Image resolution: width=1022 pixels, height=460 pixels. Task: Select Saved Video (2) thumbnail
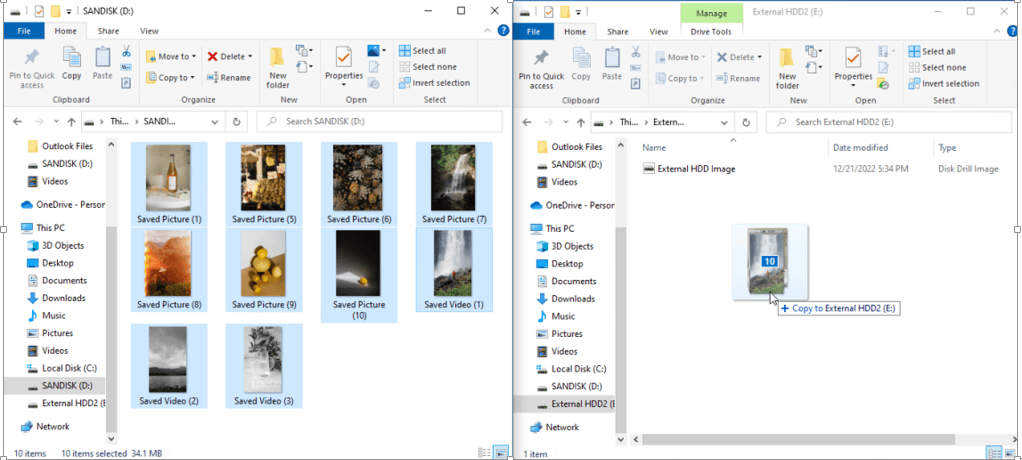(x=169, y=366)
